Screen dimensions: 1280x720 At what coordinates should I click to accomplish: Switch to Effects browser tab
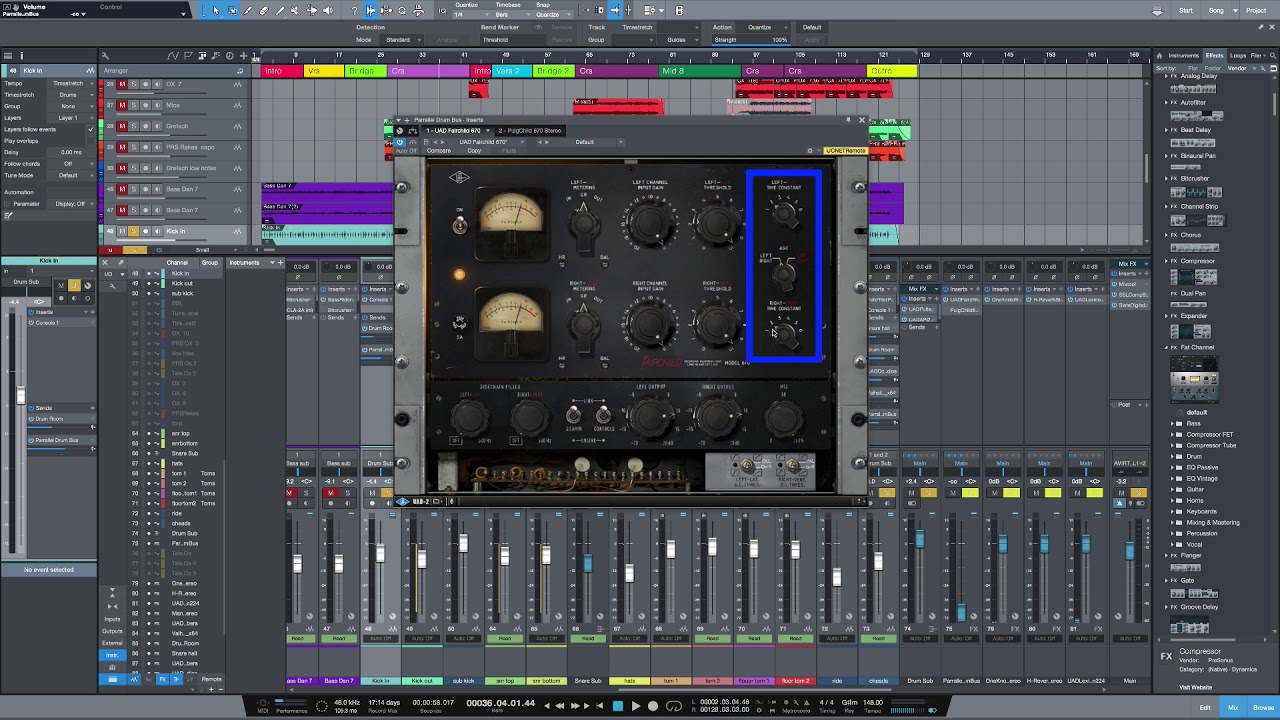click(1214, 56)
